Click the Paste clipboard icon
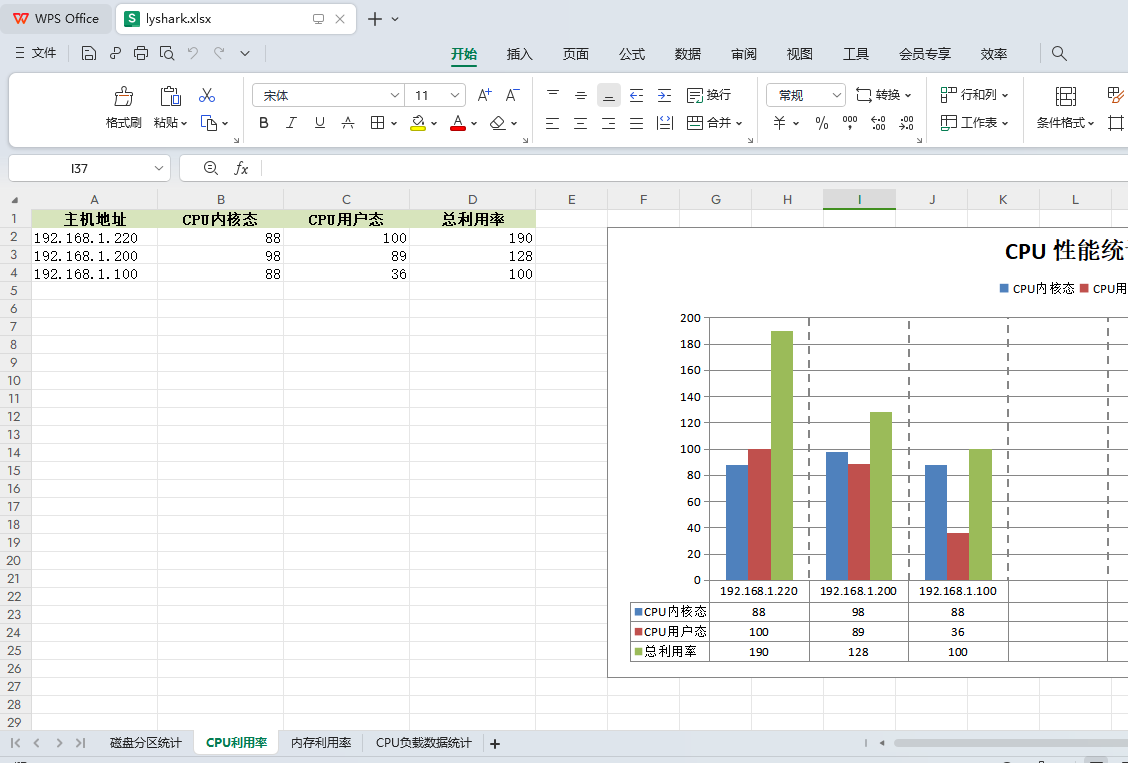 (x=170, y=96)
